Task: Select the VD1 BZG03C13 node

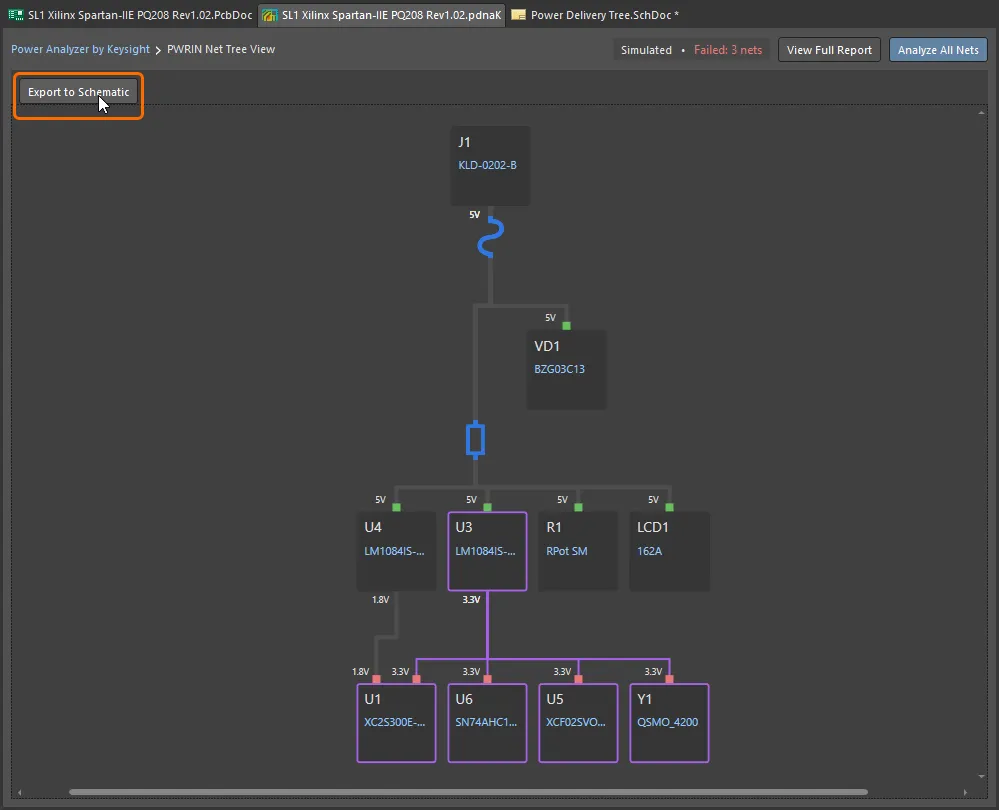Action: click(566, 370)
